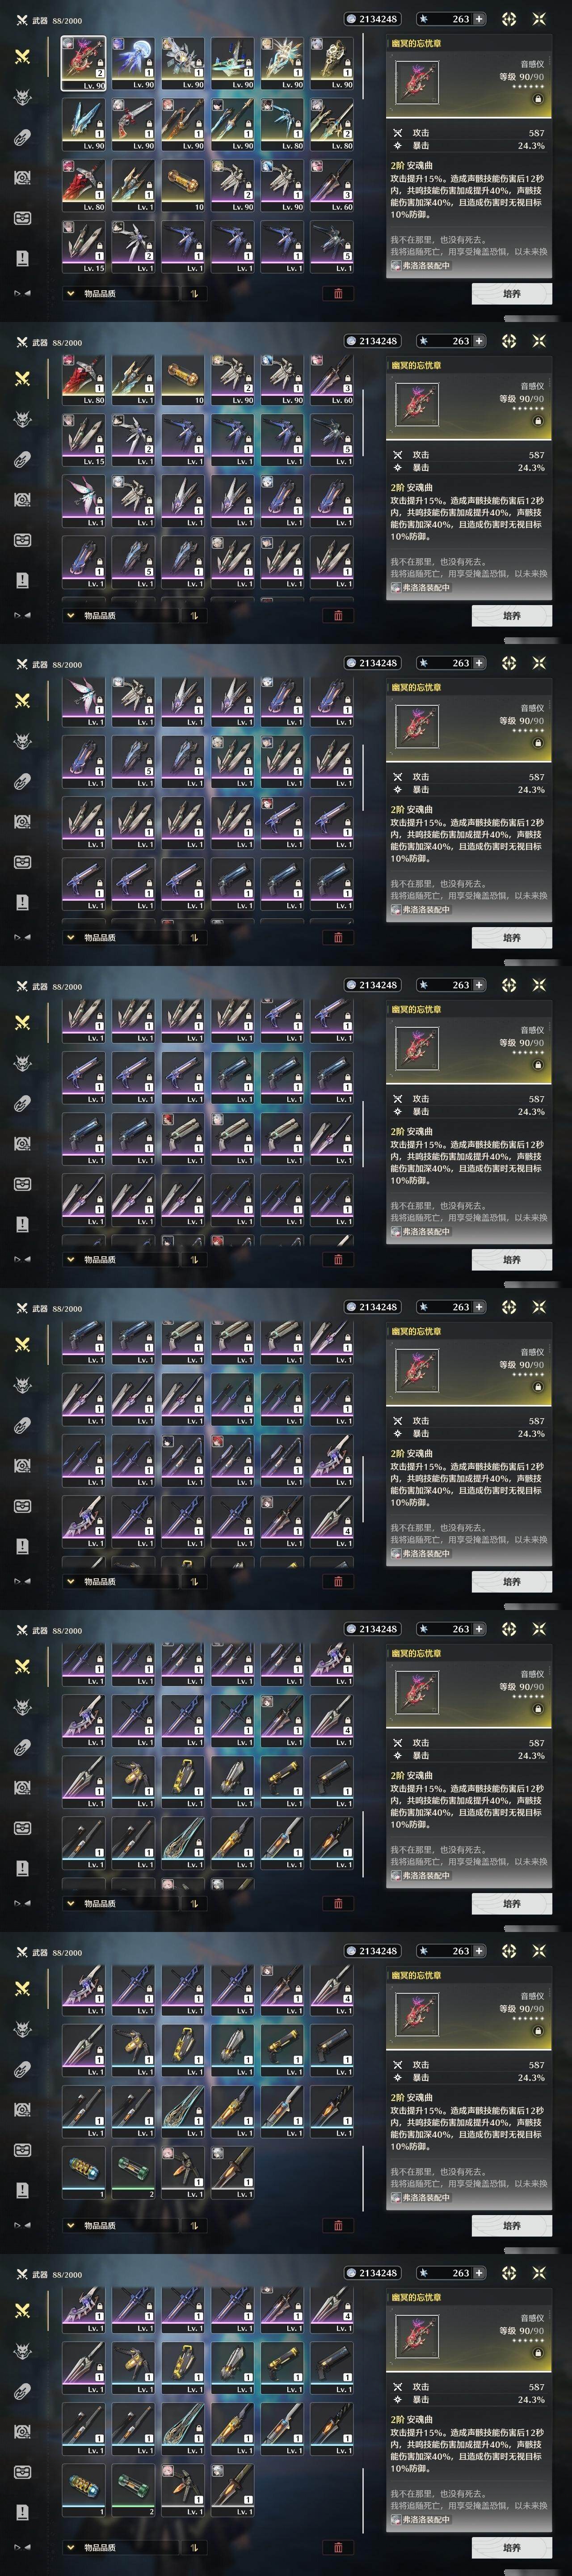Click the 佛洛洛装配中 equipped label in topmost panel

click(x=420, y=266)
